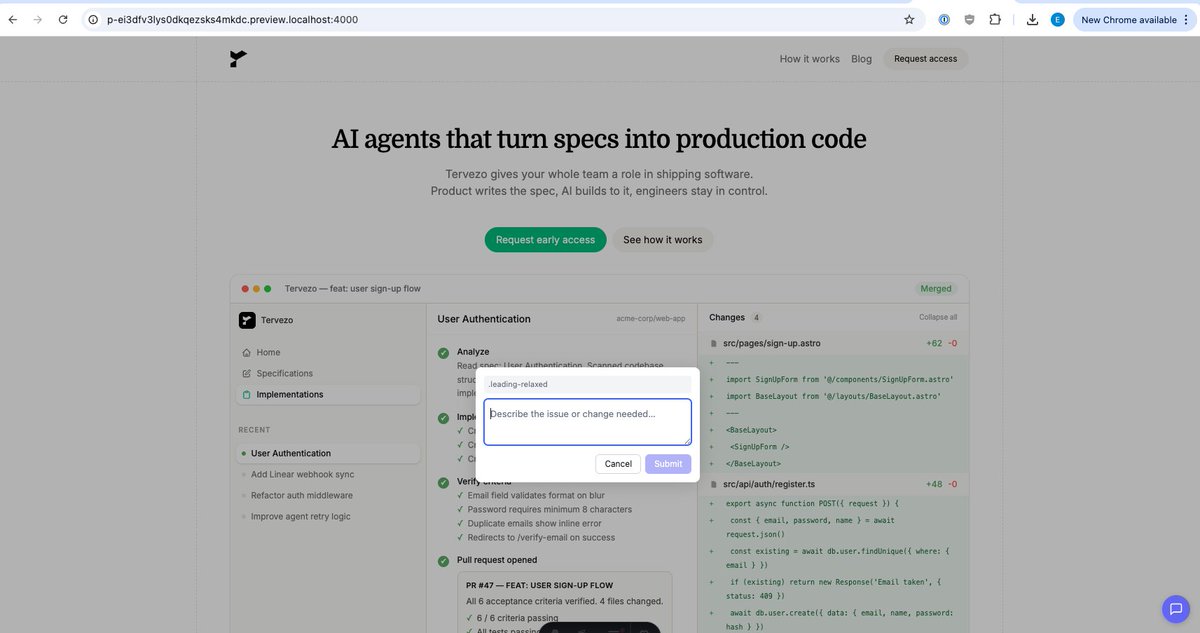Image resolution: width=1200 pixels, height=633 pixels.
Task: Click the yellow window dot in the Tervezo mockup
Action: [x=256, y=288]
